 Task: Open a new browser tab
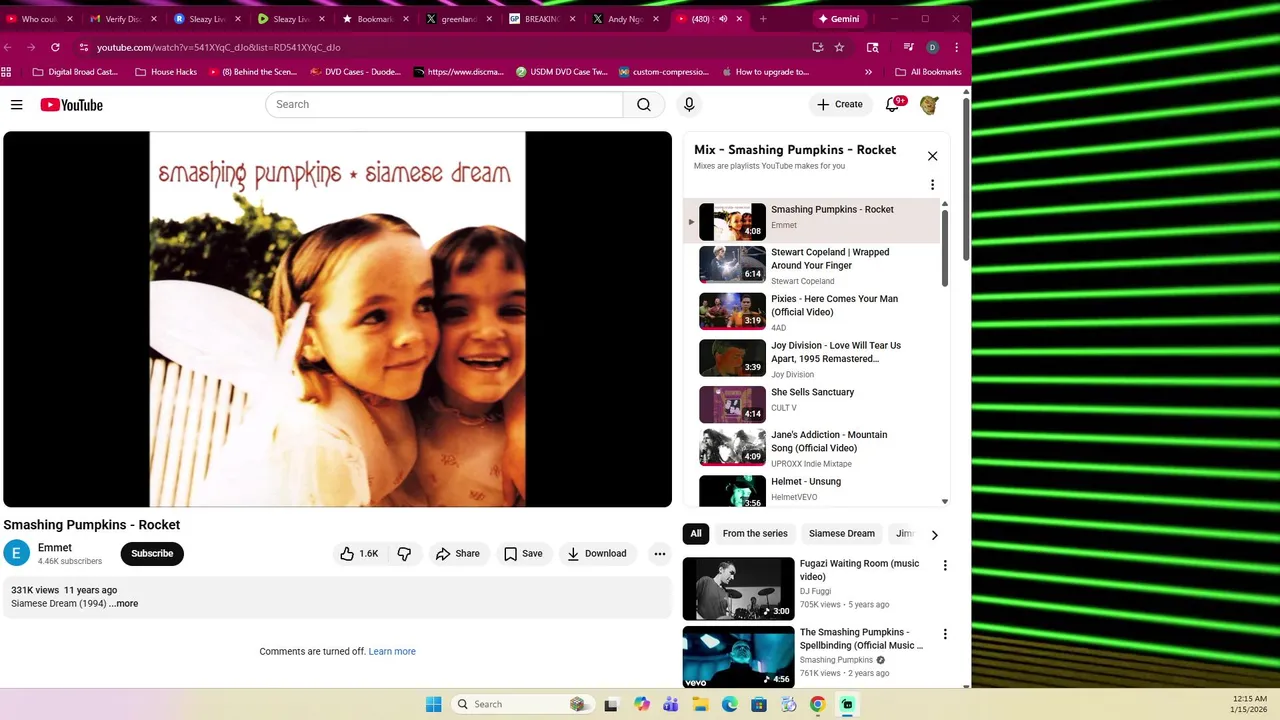(x=763, y=19)
